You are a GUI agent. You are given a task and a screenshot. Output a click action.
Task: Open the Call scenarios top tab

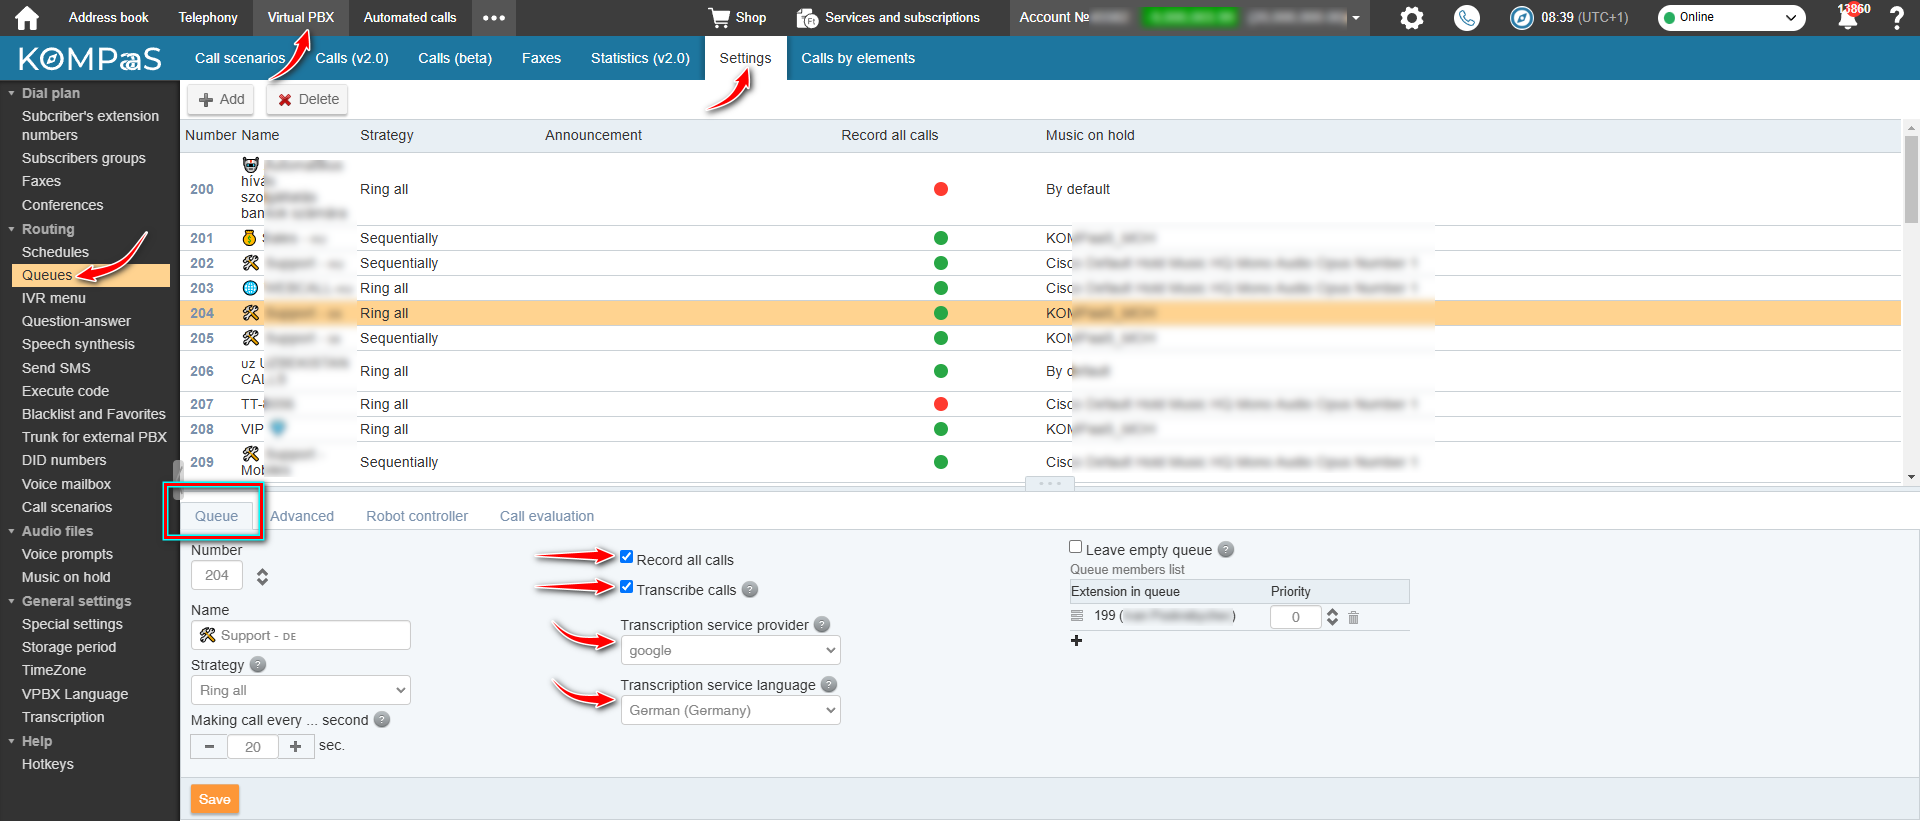point(240,58)
